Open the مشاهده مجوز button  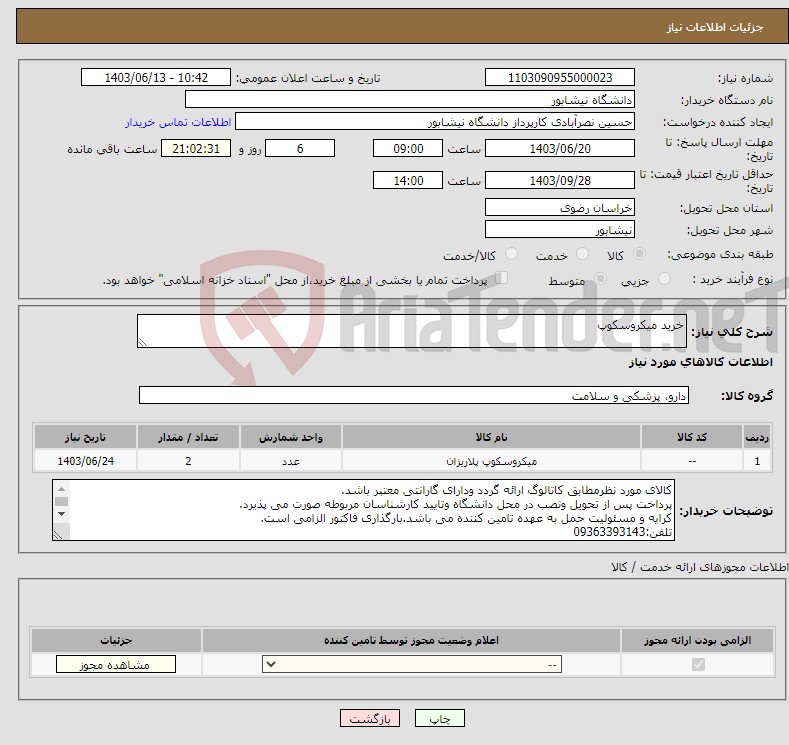click(116, 665)
